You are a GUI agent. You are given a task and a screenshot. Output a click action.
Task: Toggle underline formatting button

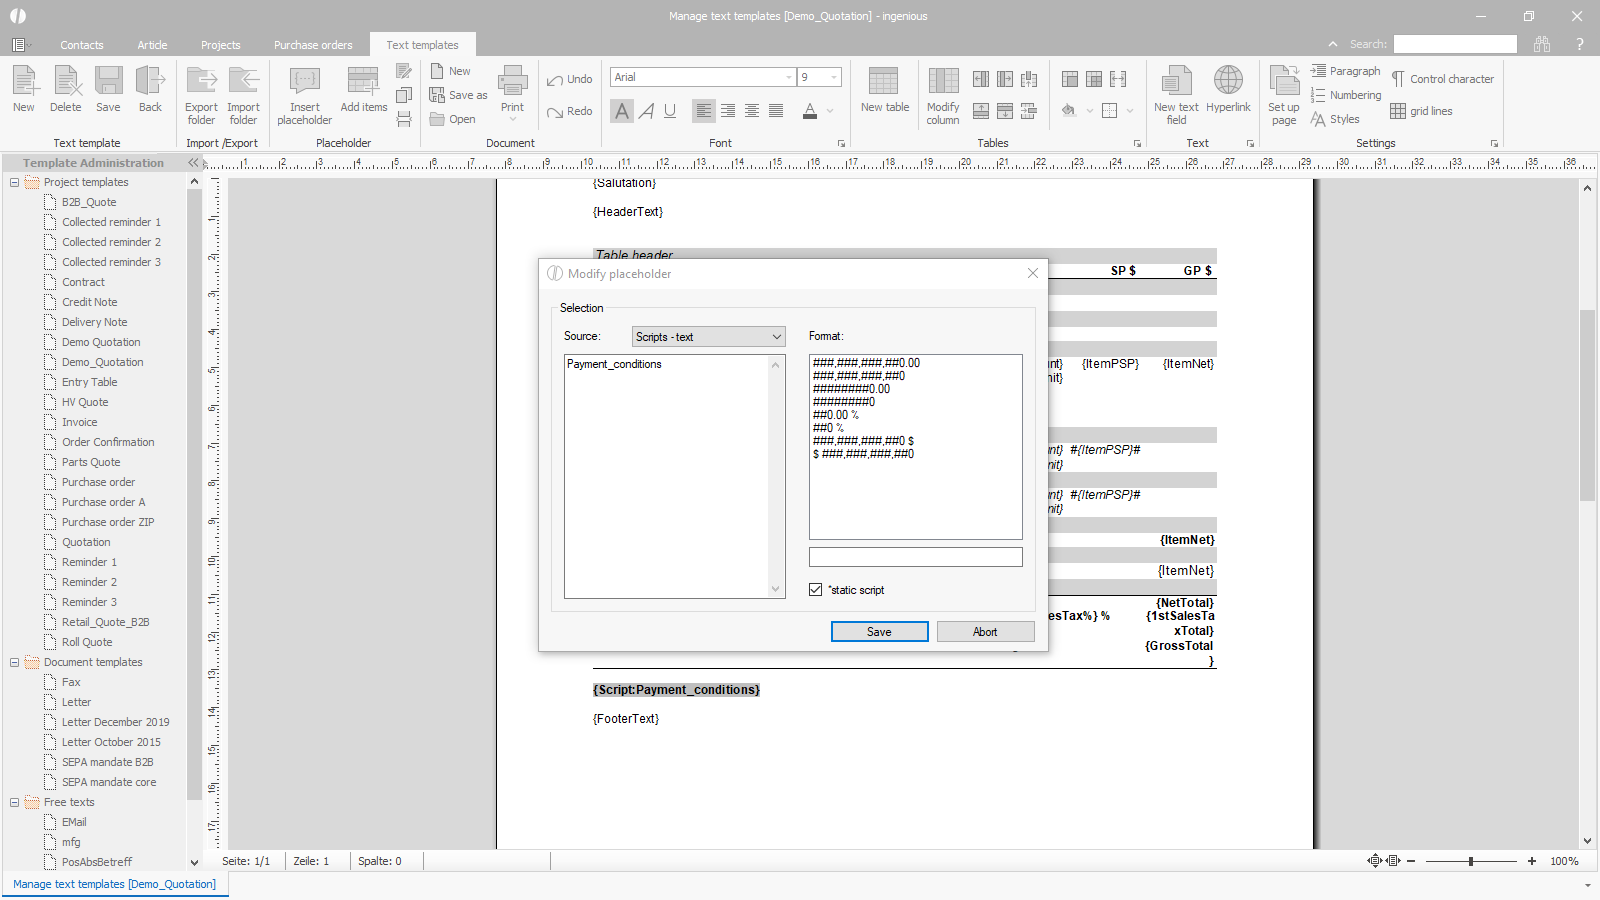(x=670, y=111)
